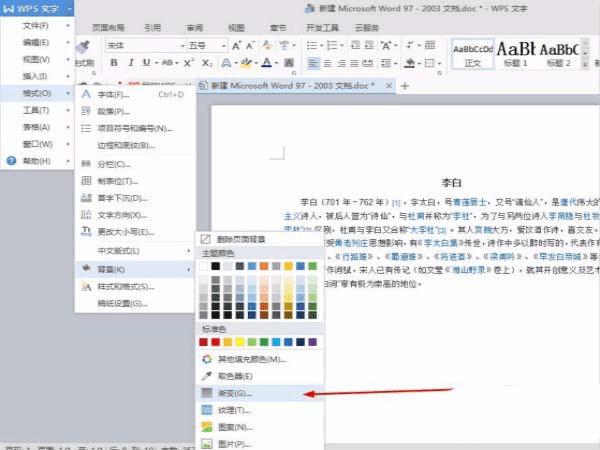Click the grow font size icon
This screenshot has width=600, height=450.
click(x=237, y=46)
